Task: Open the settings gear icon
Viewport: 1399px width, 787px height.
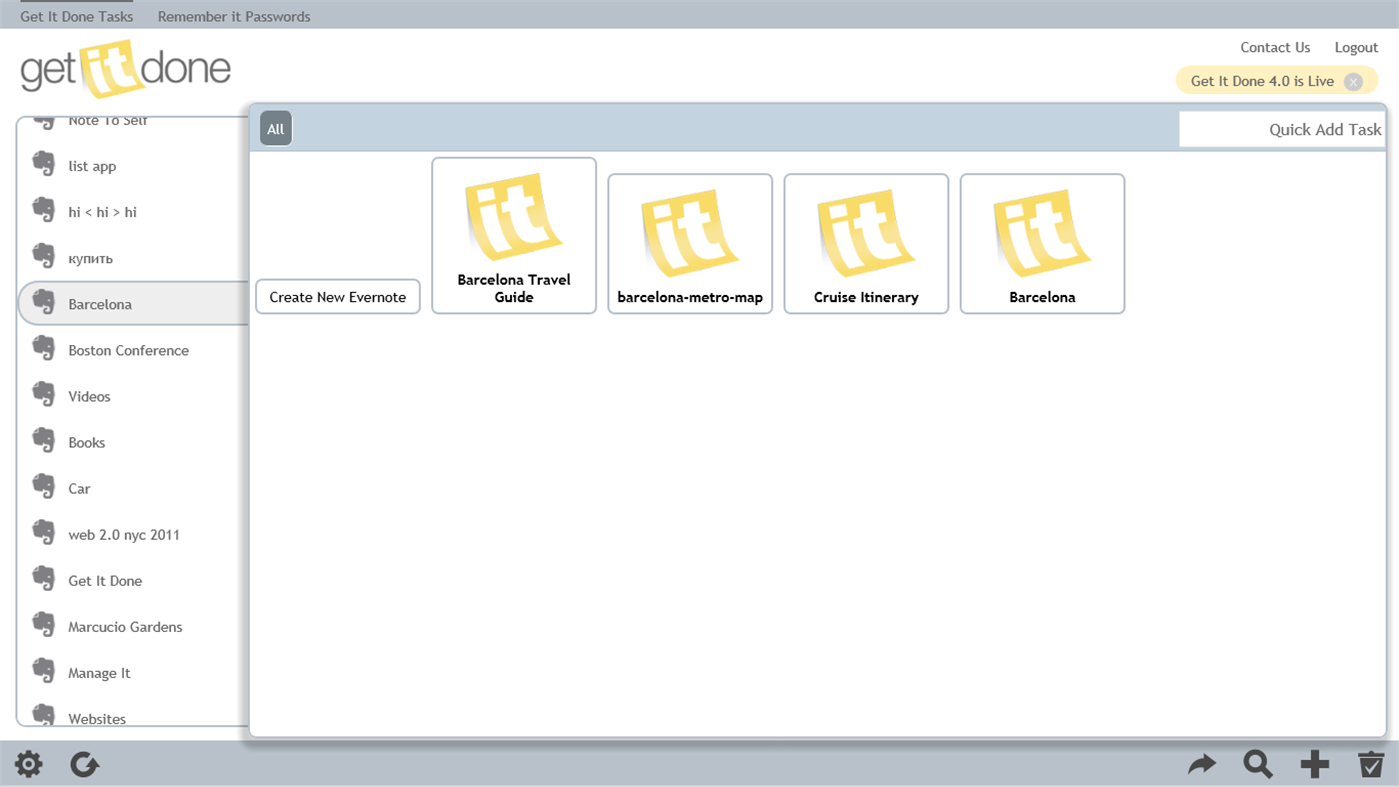Action: [28, 763]
